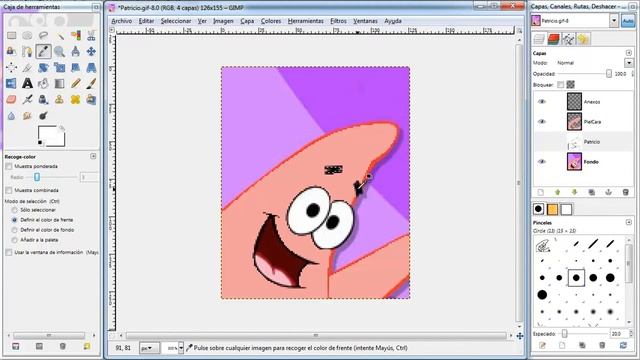The image size is (640, 360).
Task: Select the Blur/Sharpen droplet tool
Action: click(x=11, y=116)
